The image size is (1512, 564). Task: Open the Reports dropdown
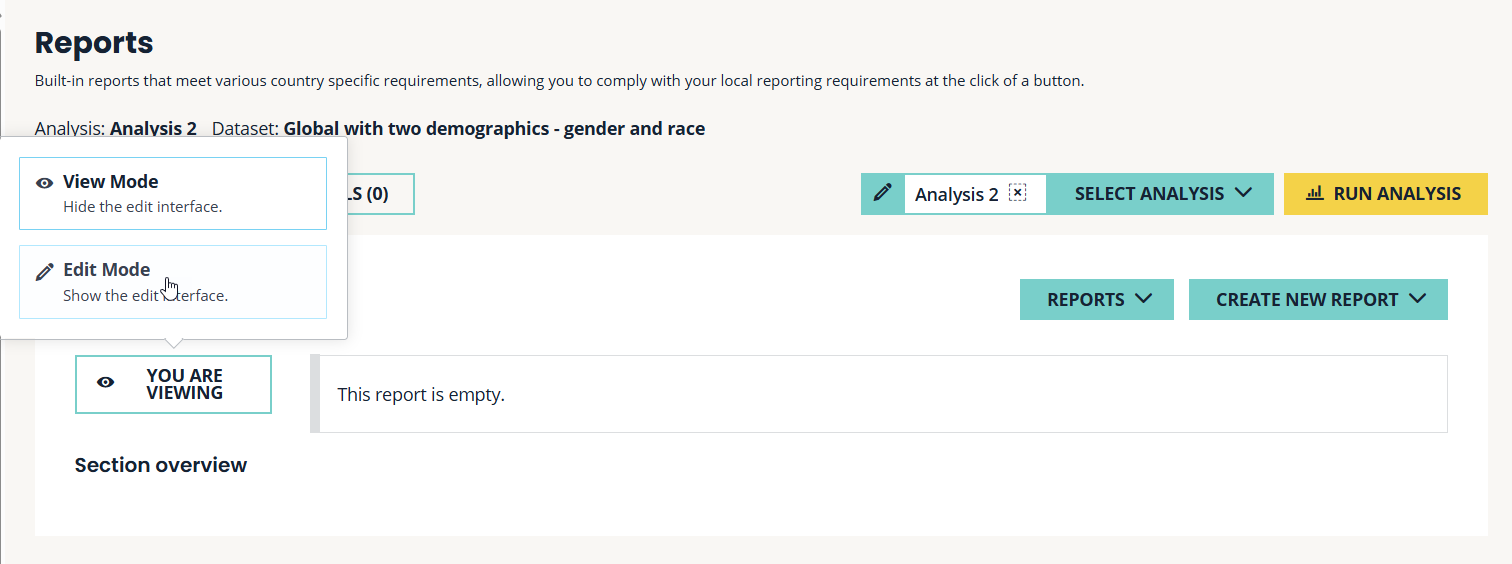pos(1096,299)
